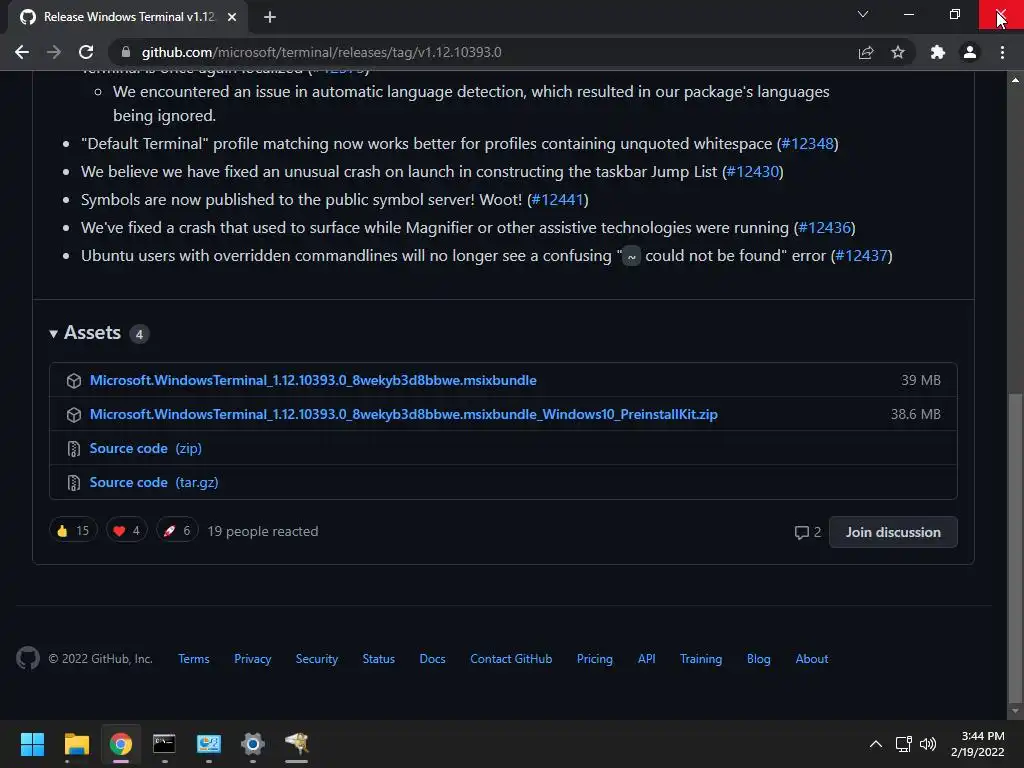The image size is (1024, 768).
Task: Share this page via share icon
Action: [866, 52]
